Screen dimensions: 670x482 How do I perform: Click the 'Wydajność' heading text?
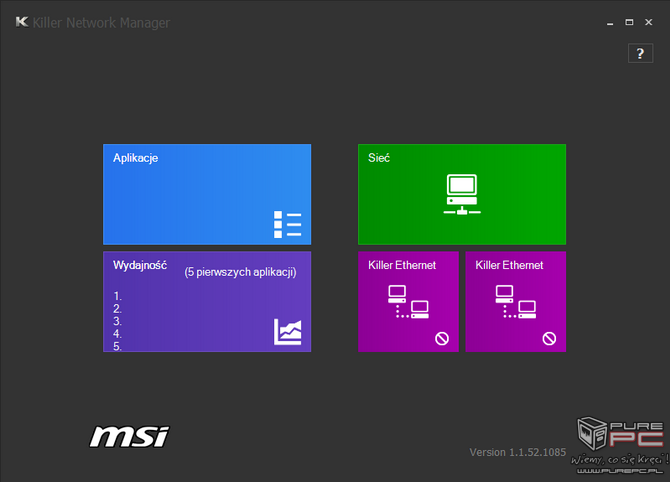point(140,265)
